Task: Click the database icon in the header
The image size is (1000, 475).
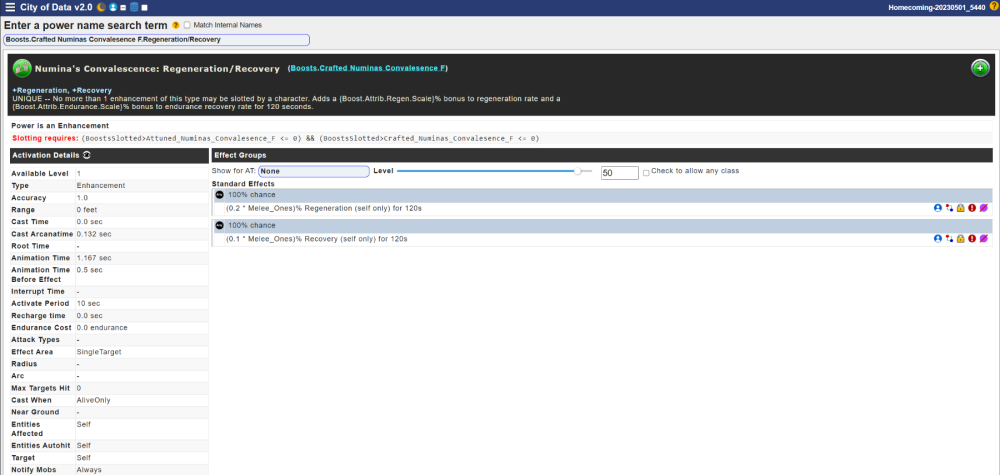Action: click(134, 8)
